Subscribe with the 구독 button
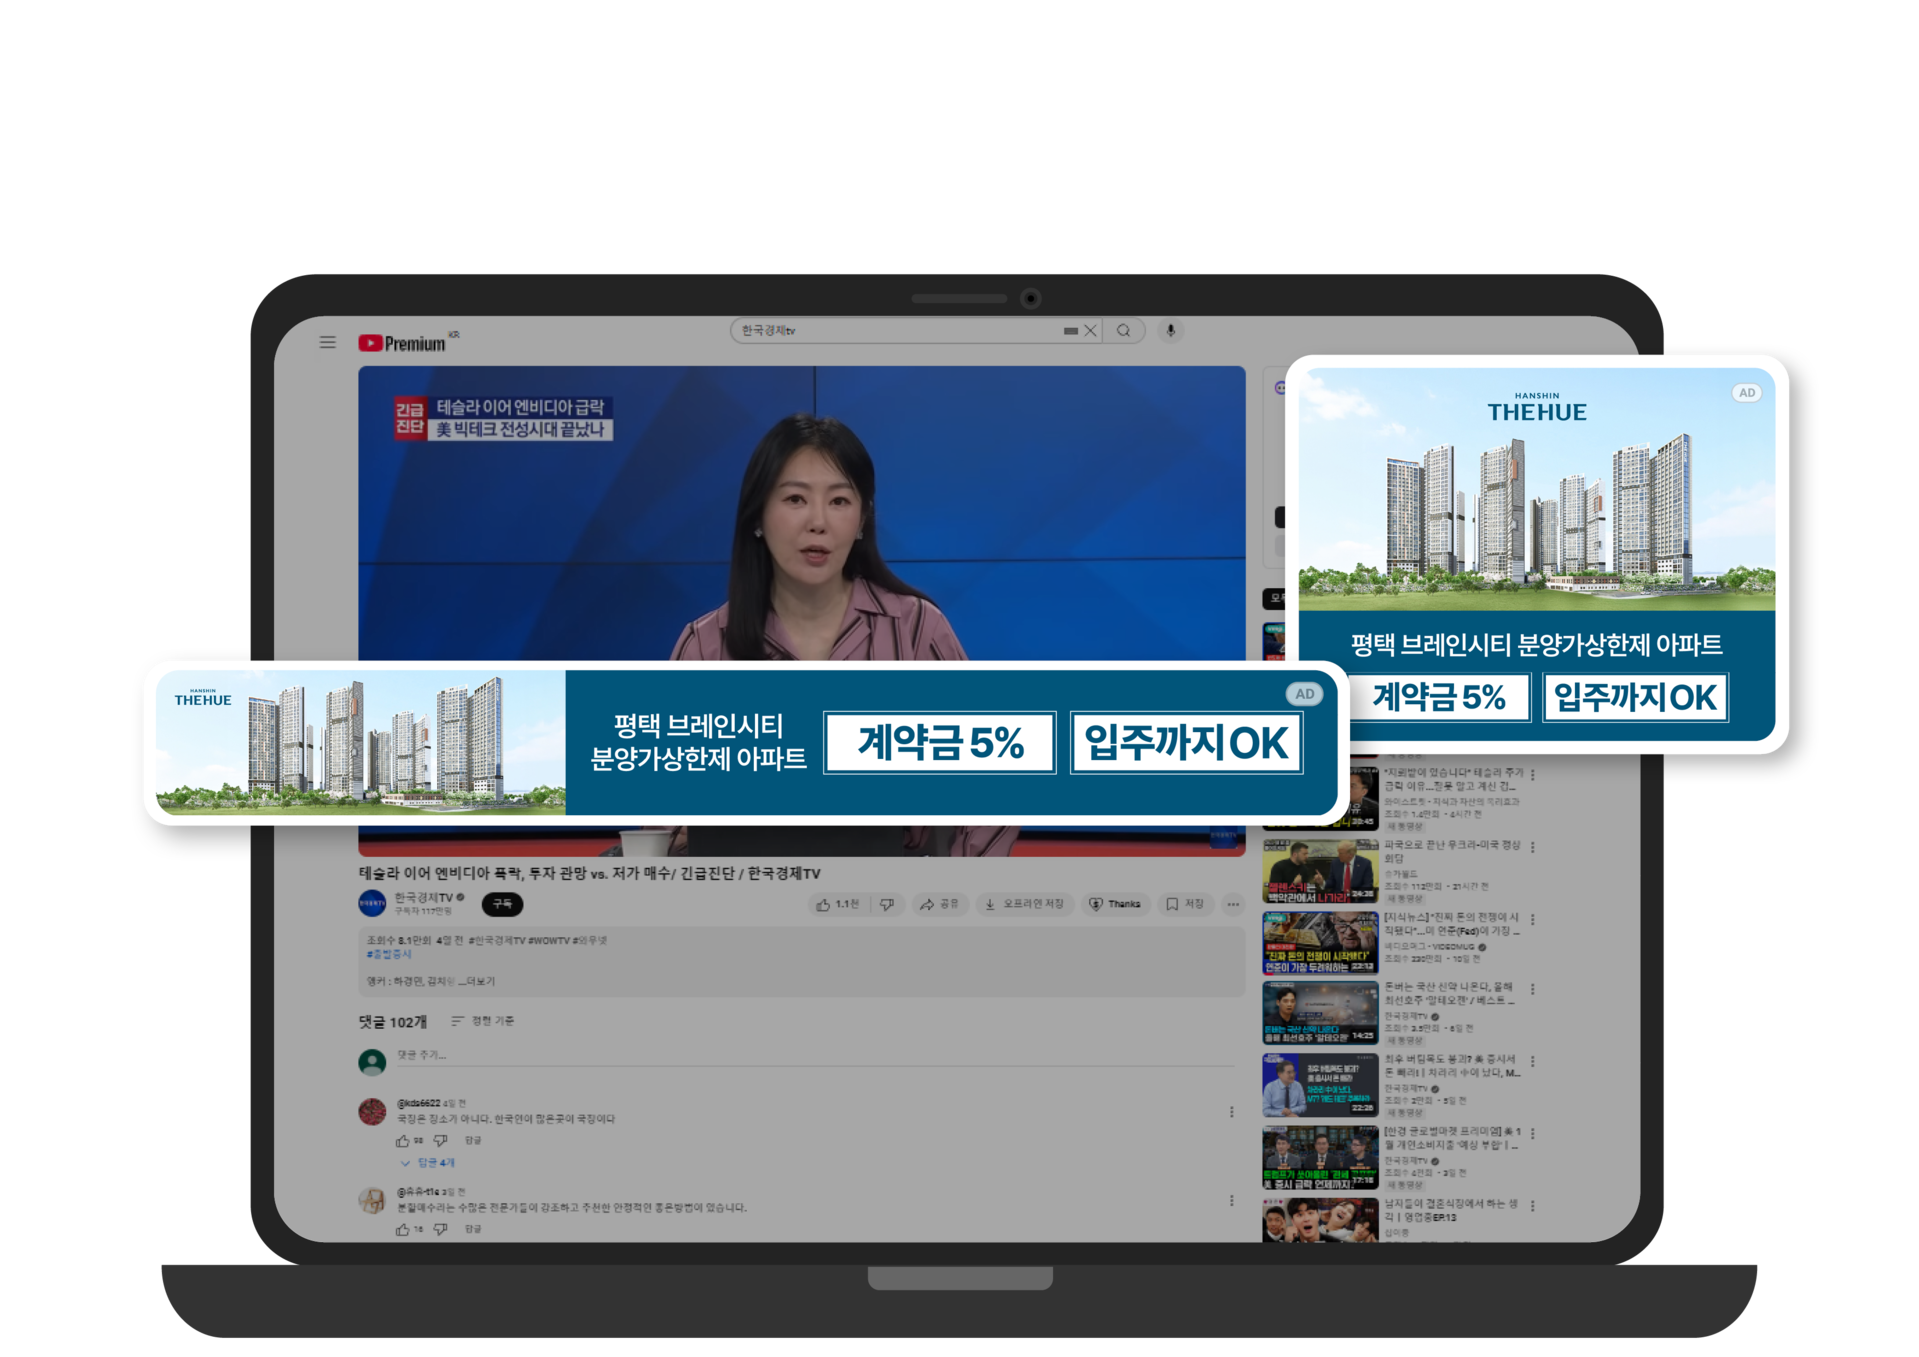1919x1357 pixels. point(502,904)
